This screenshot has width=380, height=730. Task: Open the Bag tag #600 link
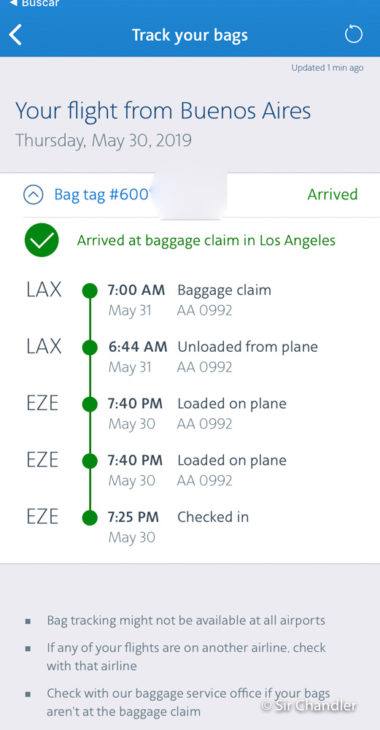[102, 194]
